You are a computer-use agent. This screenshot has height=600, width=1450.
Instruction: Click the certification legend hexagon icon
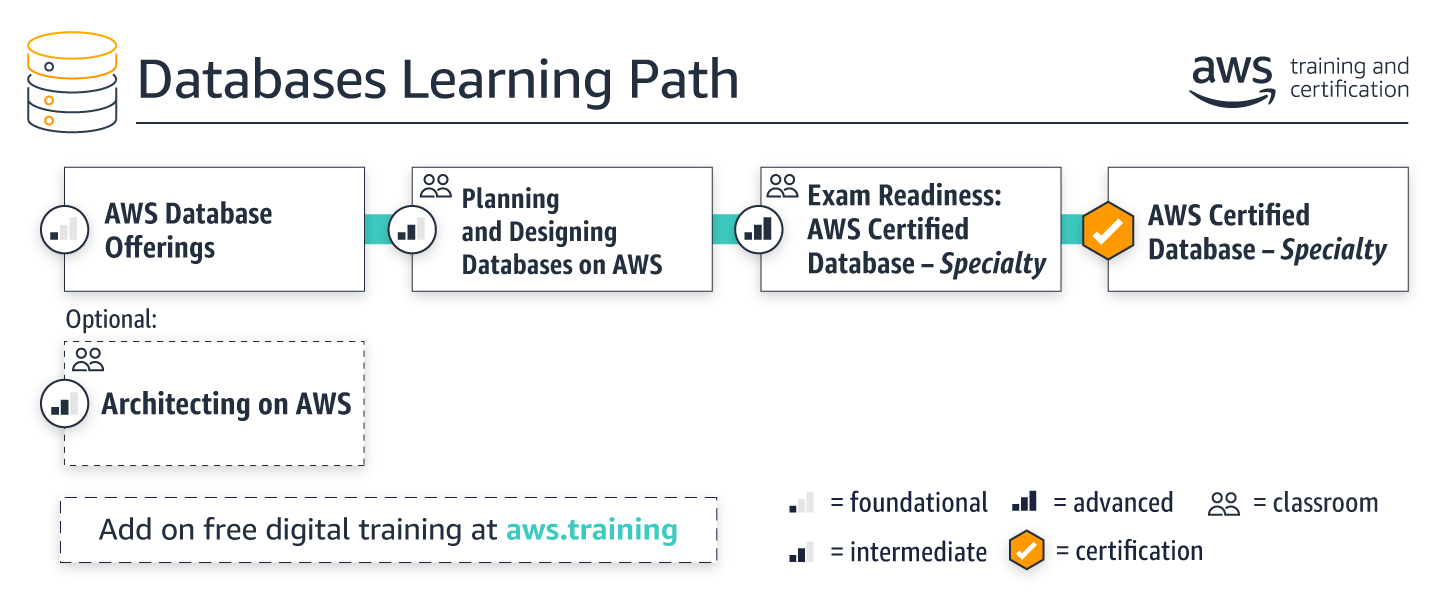coord(1026,551)
